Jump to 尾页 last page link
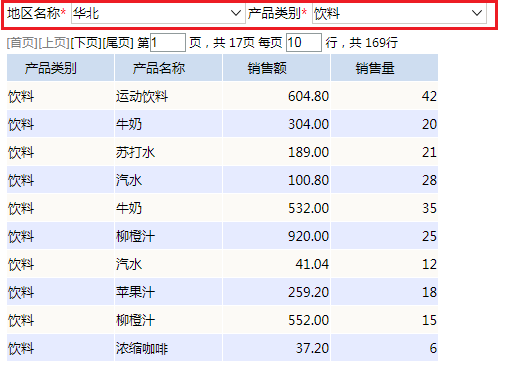 (x=118, y=43)
